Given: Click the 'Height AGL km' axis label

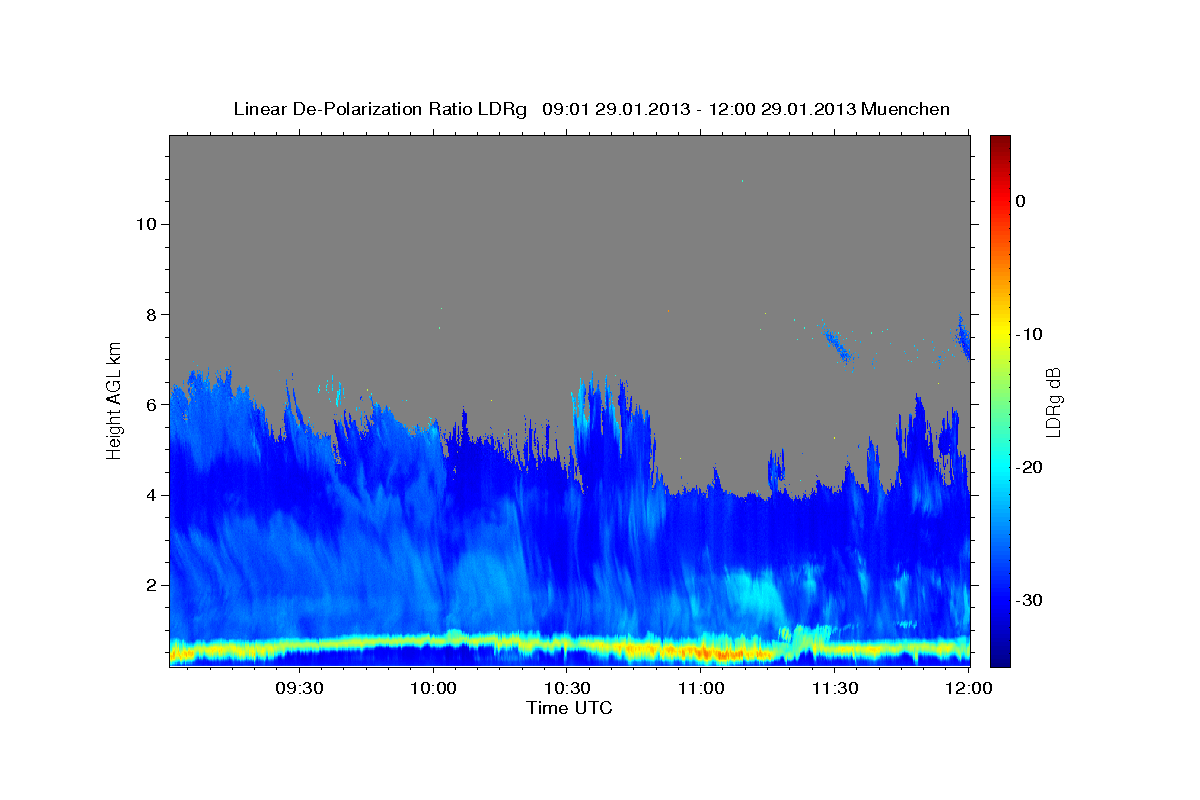Looking at the screenshot, I should click(x=115, y=400).
